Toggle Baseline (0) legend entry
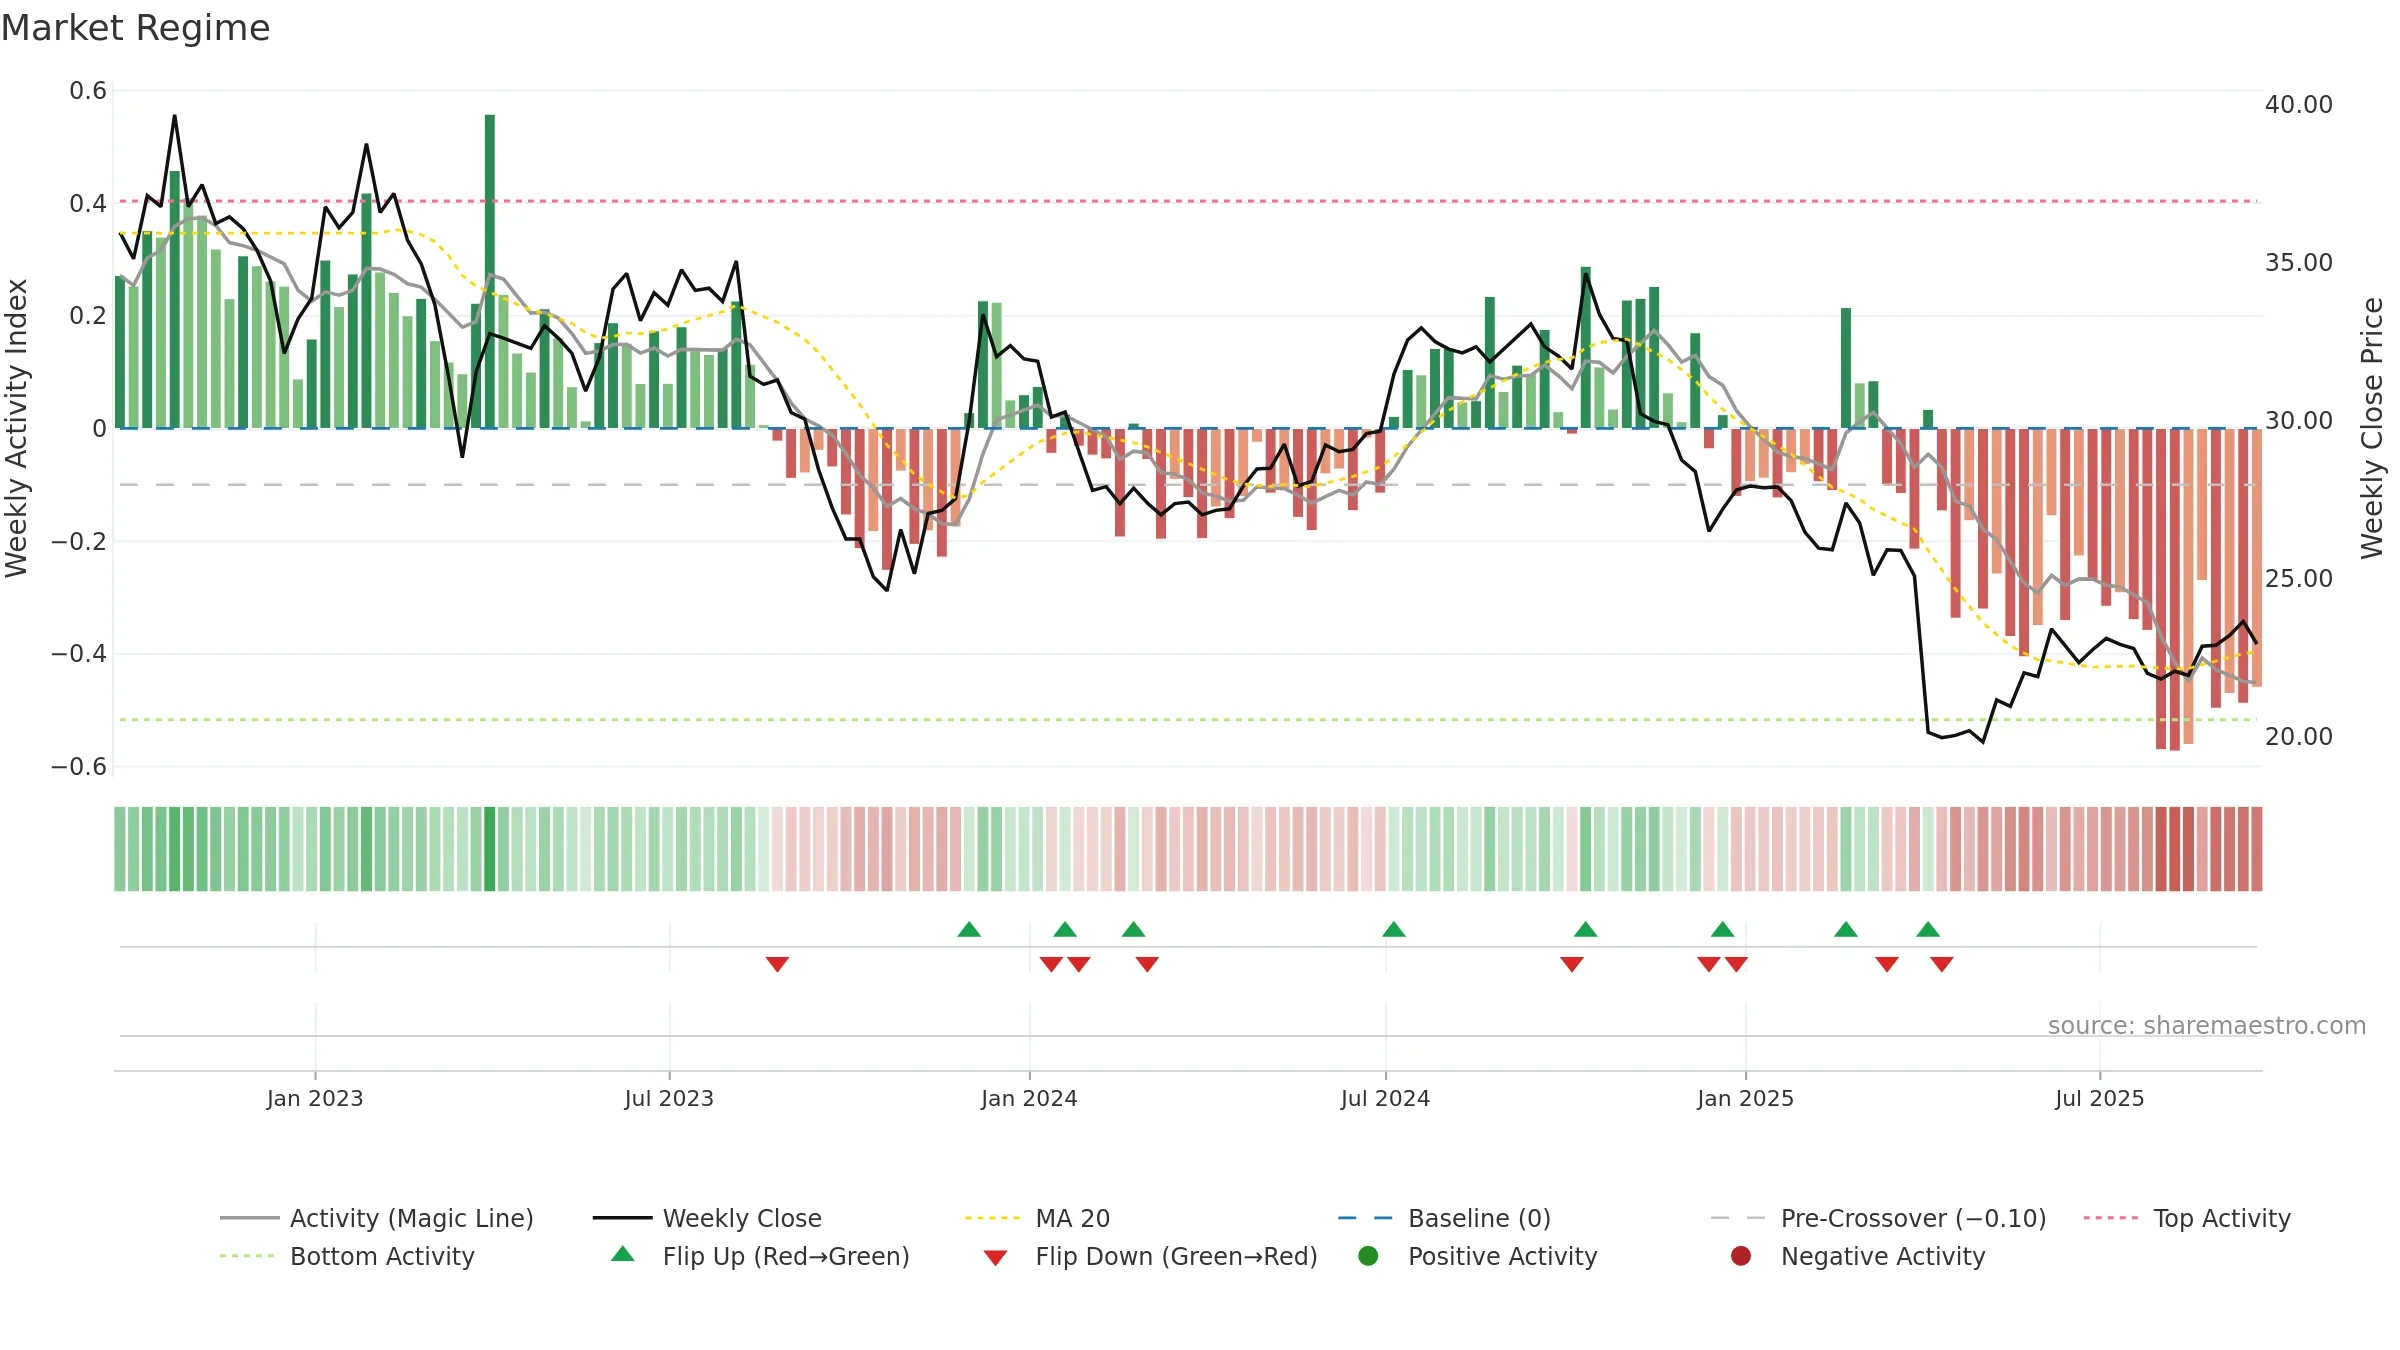The image size is (2400, 1350). [1444, 1218]
